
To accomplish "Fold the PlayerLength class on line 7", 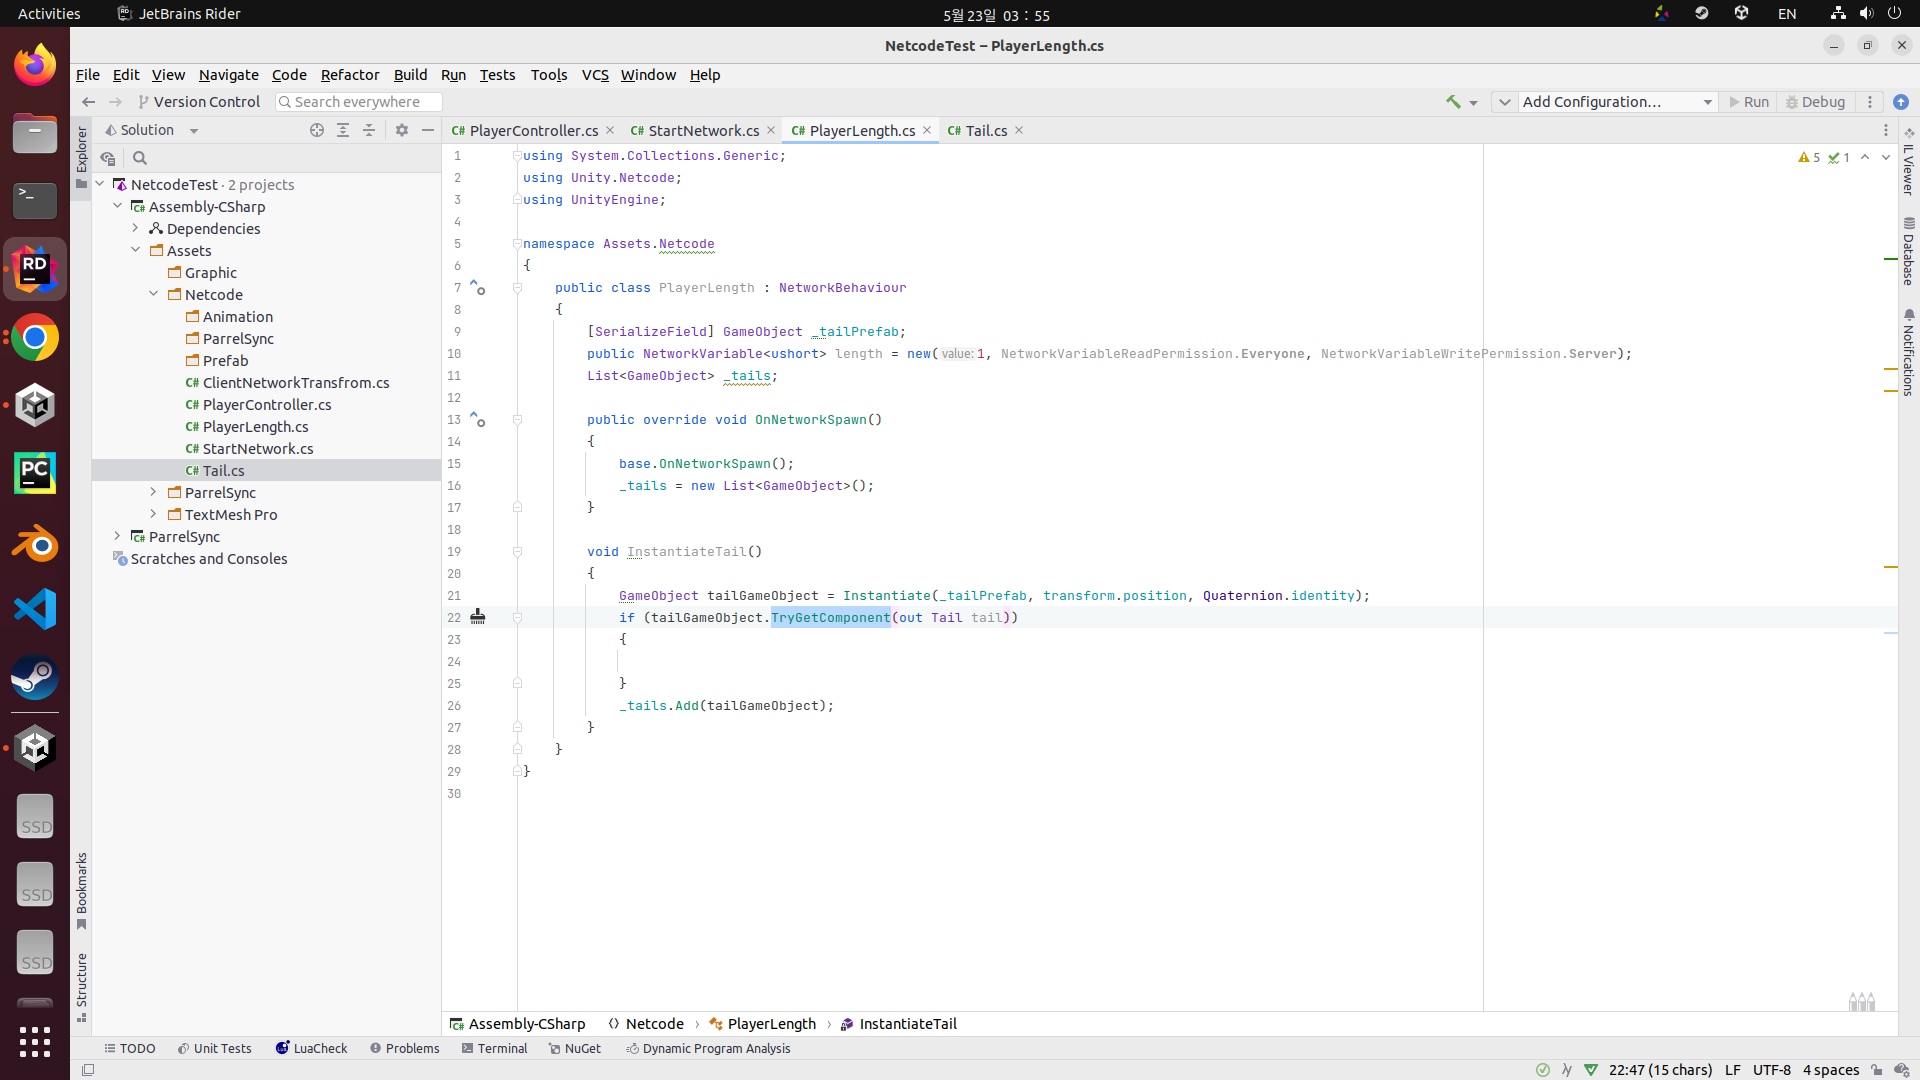I will (517, 287).
